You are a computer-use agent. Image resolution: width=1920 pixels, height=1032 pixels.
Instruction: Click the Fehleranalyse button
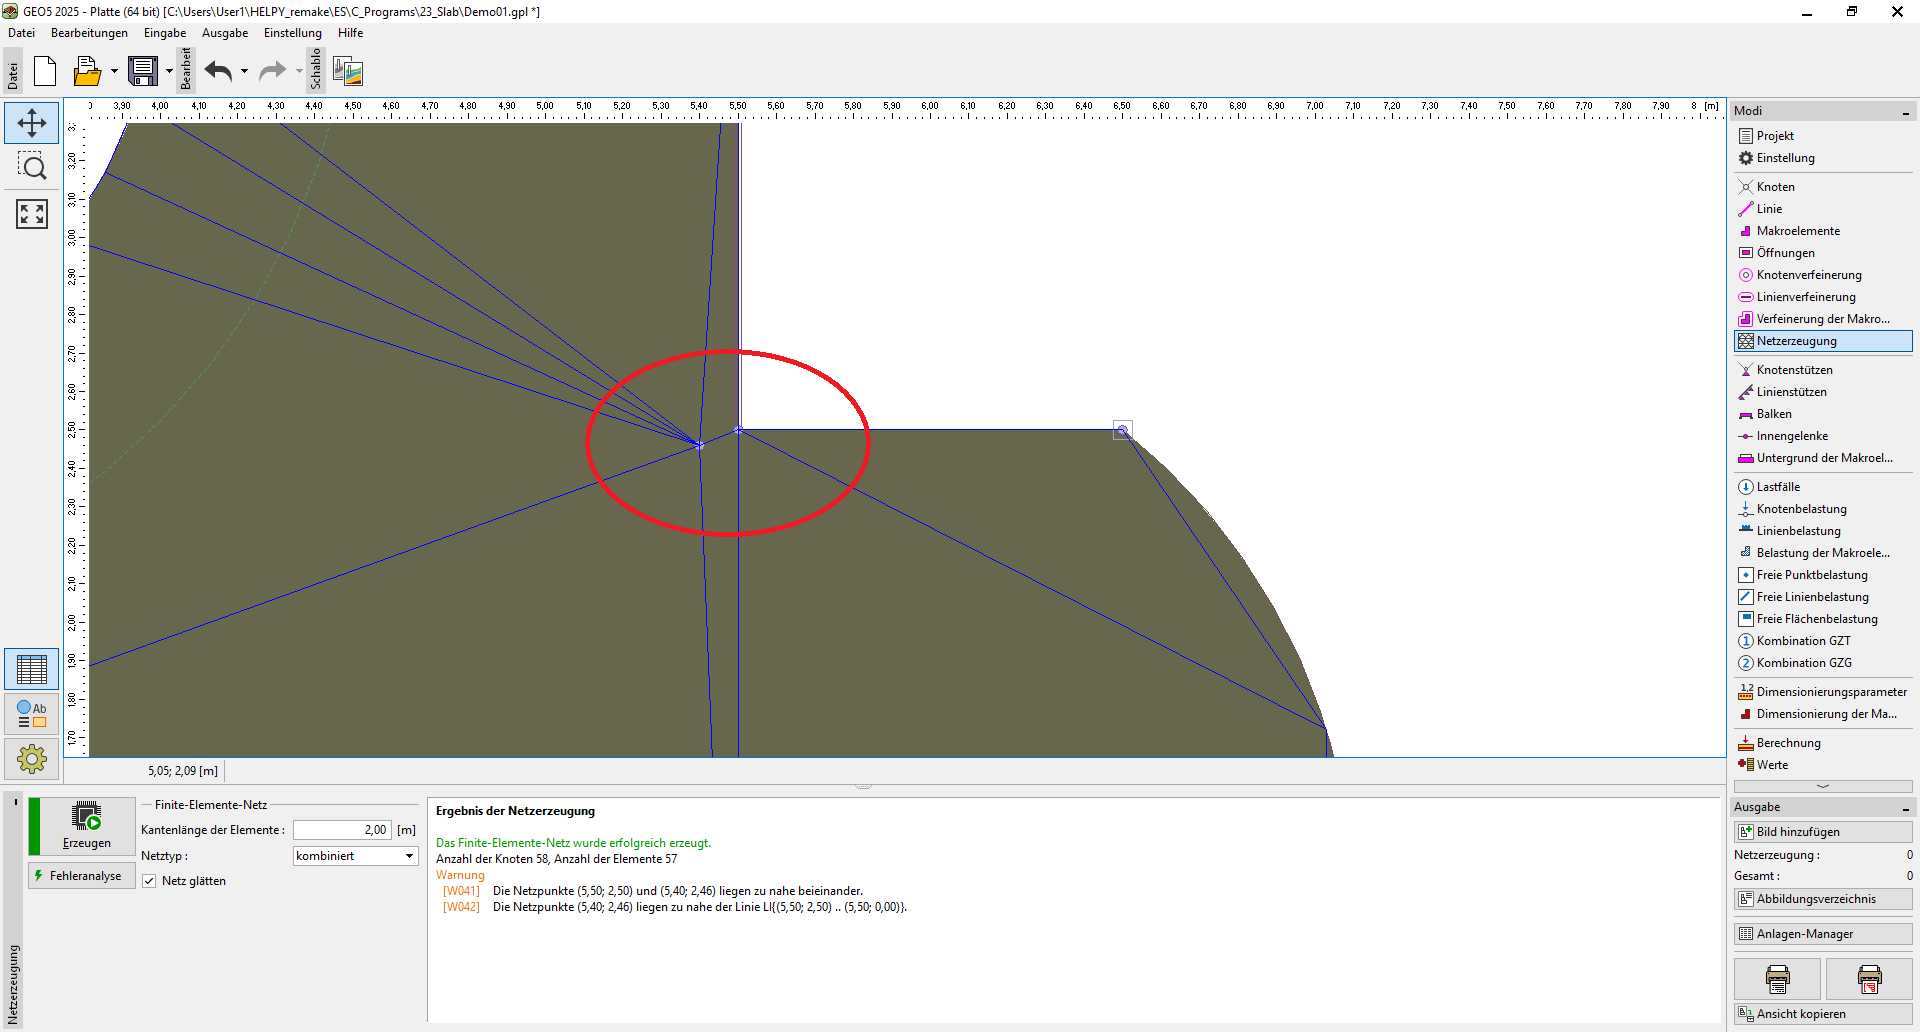coord(82,876)
